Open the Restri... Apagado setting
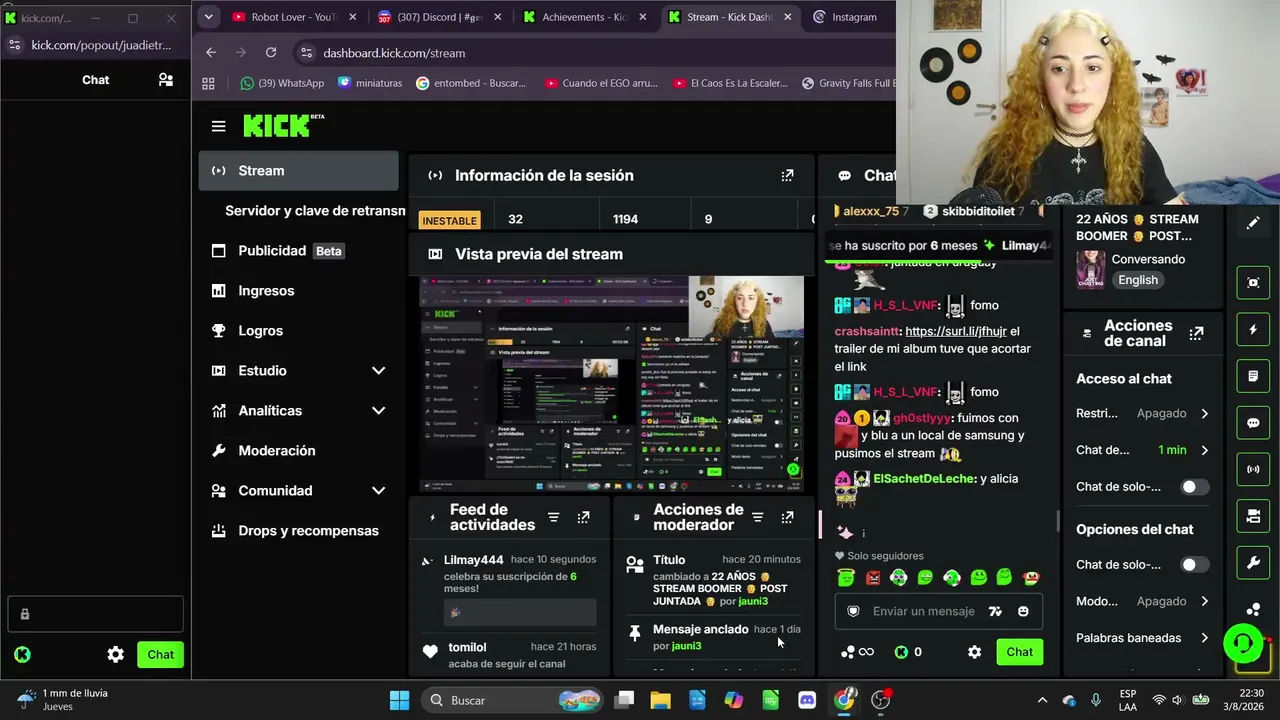This screenshot has width=1280, height=720. [x=1142, y=413]
